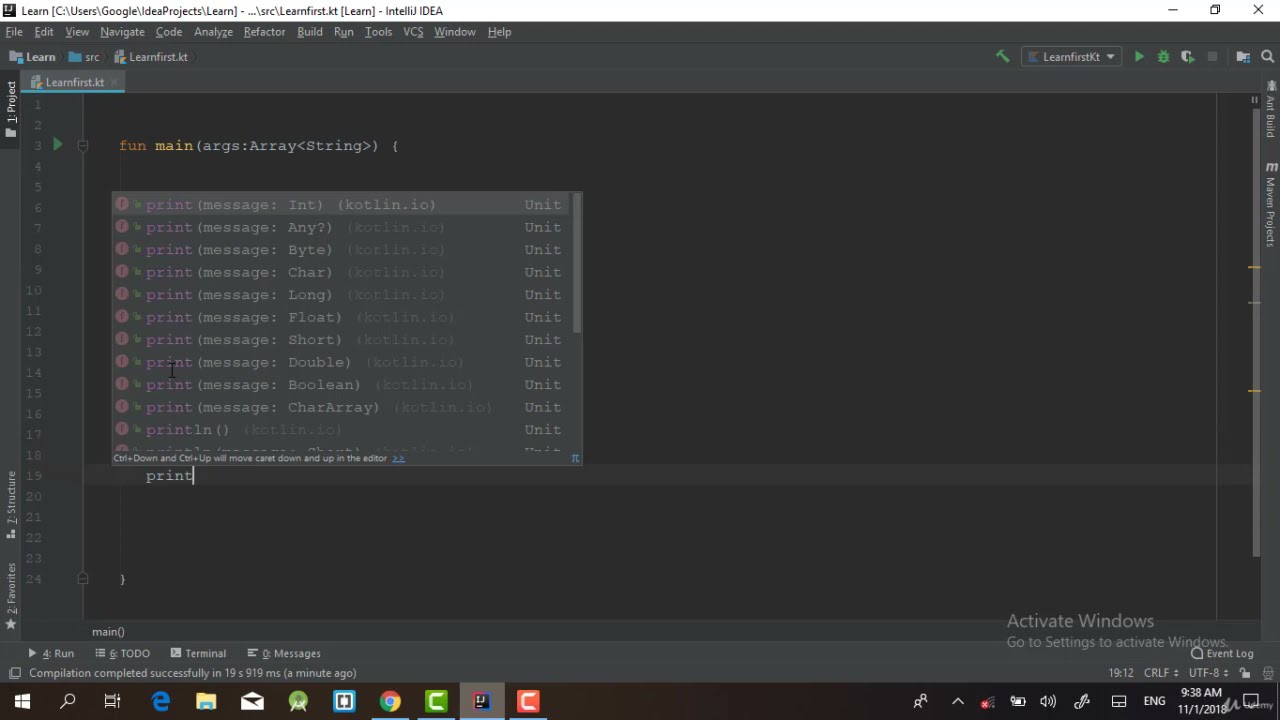Image resolution: width=1280 pixels, height=720 pixels.
Task: Select print(message: Char) completion suggestion
Action: coord(341,272)
